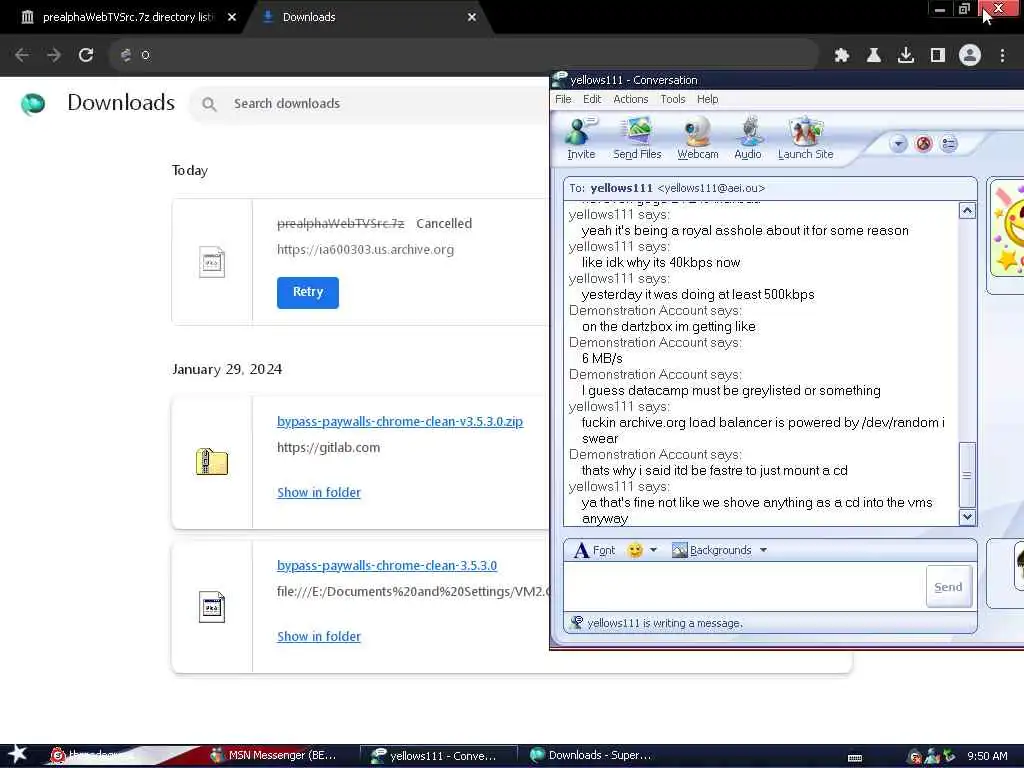This screenshot has height=768, width=1024.
Task: Open the browser three-dot menu
Action: [1002, 56]
